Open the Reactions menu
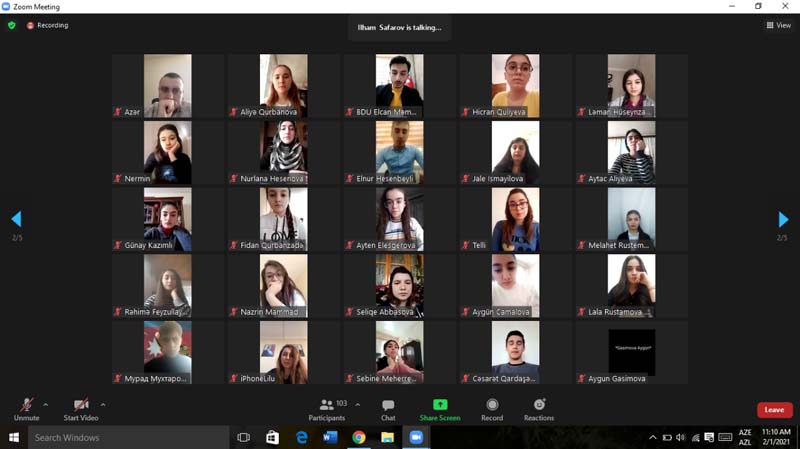800x449 pixels. (539, 406)
